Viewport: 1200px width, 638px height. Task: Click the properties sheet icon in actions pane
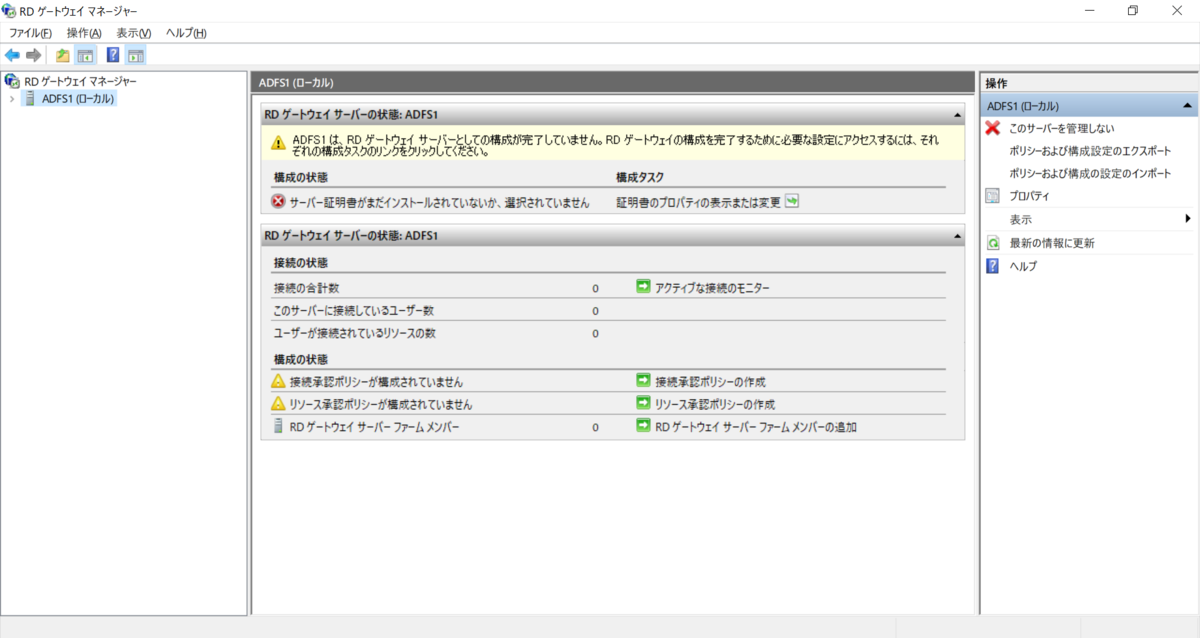(x=993, y=196)
